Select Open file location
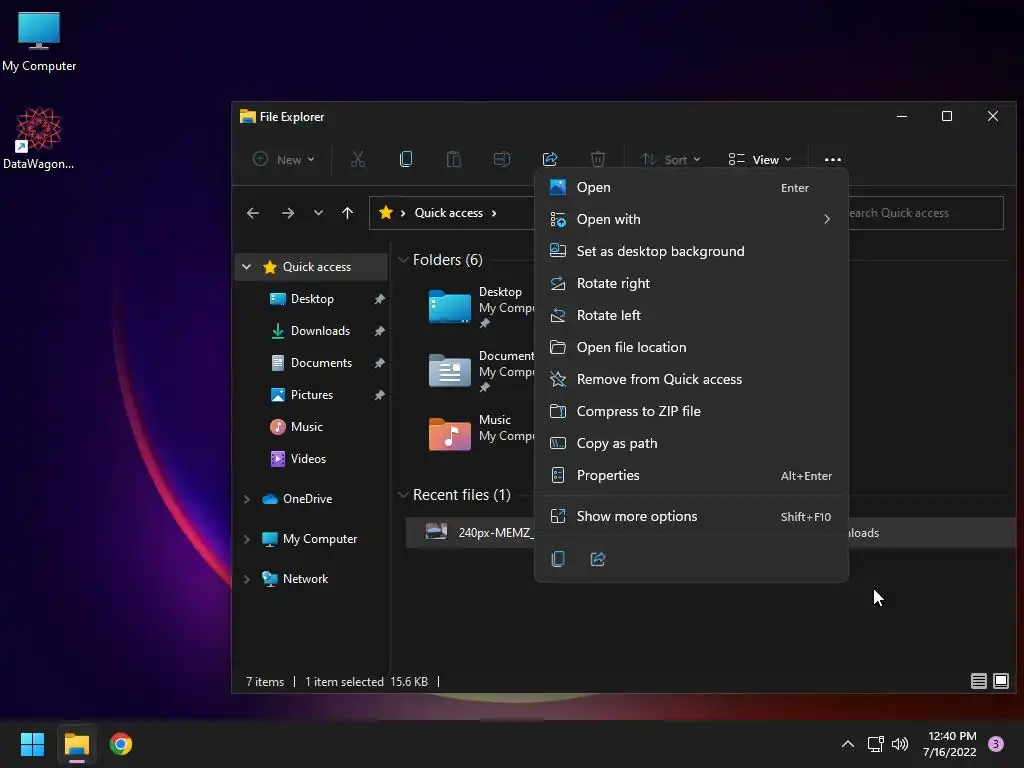1024x768 pixels. coord(691,347)
